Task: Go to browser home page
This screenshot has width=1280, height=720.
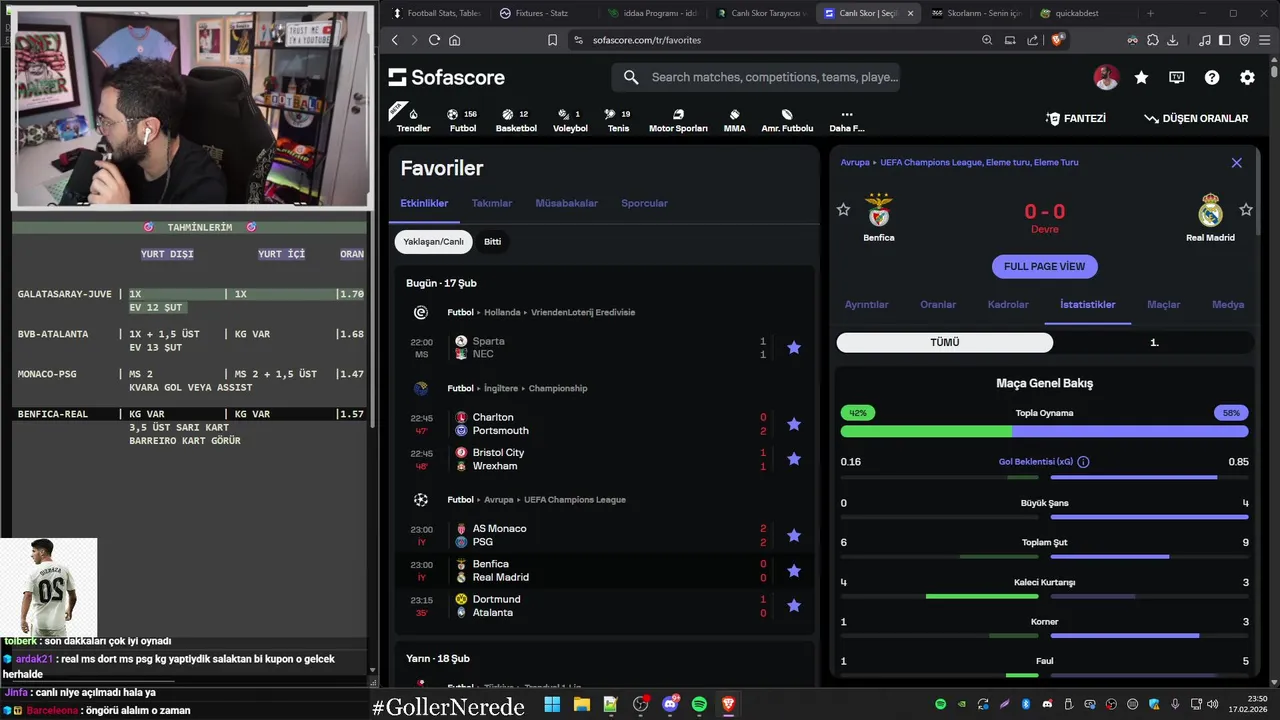Action: [455, 40]
